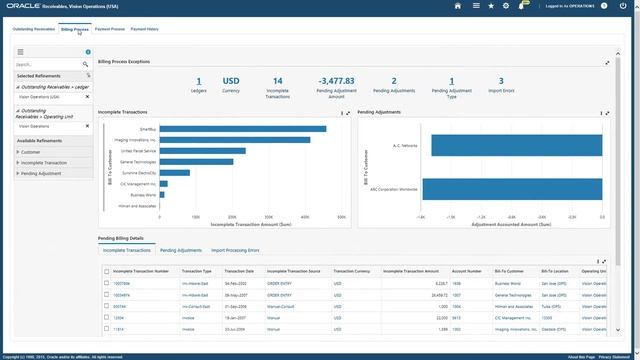The image size is (640, 360).
Task: Click the Pending Adjustment Type count link
Action: [x=452, y=81]
